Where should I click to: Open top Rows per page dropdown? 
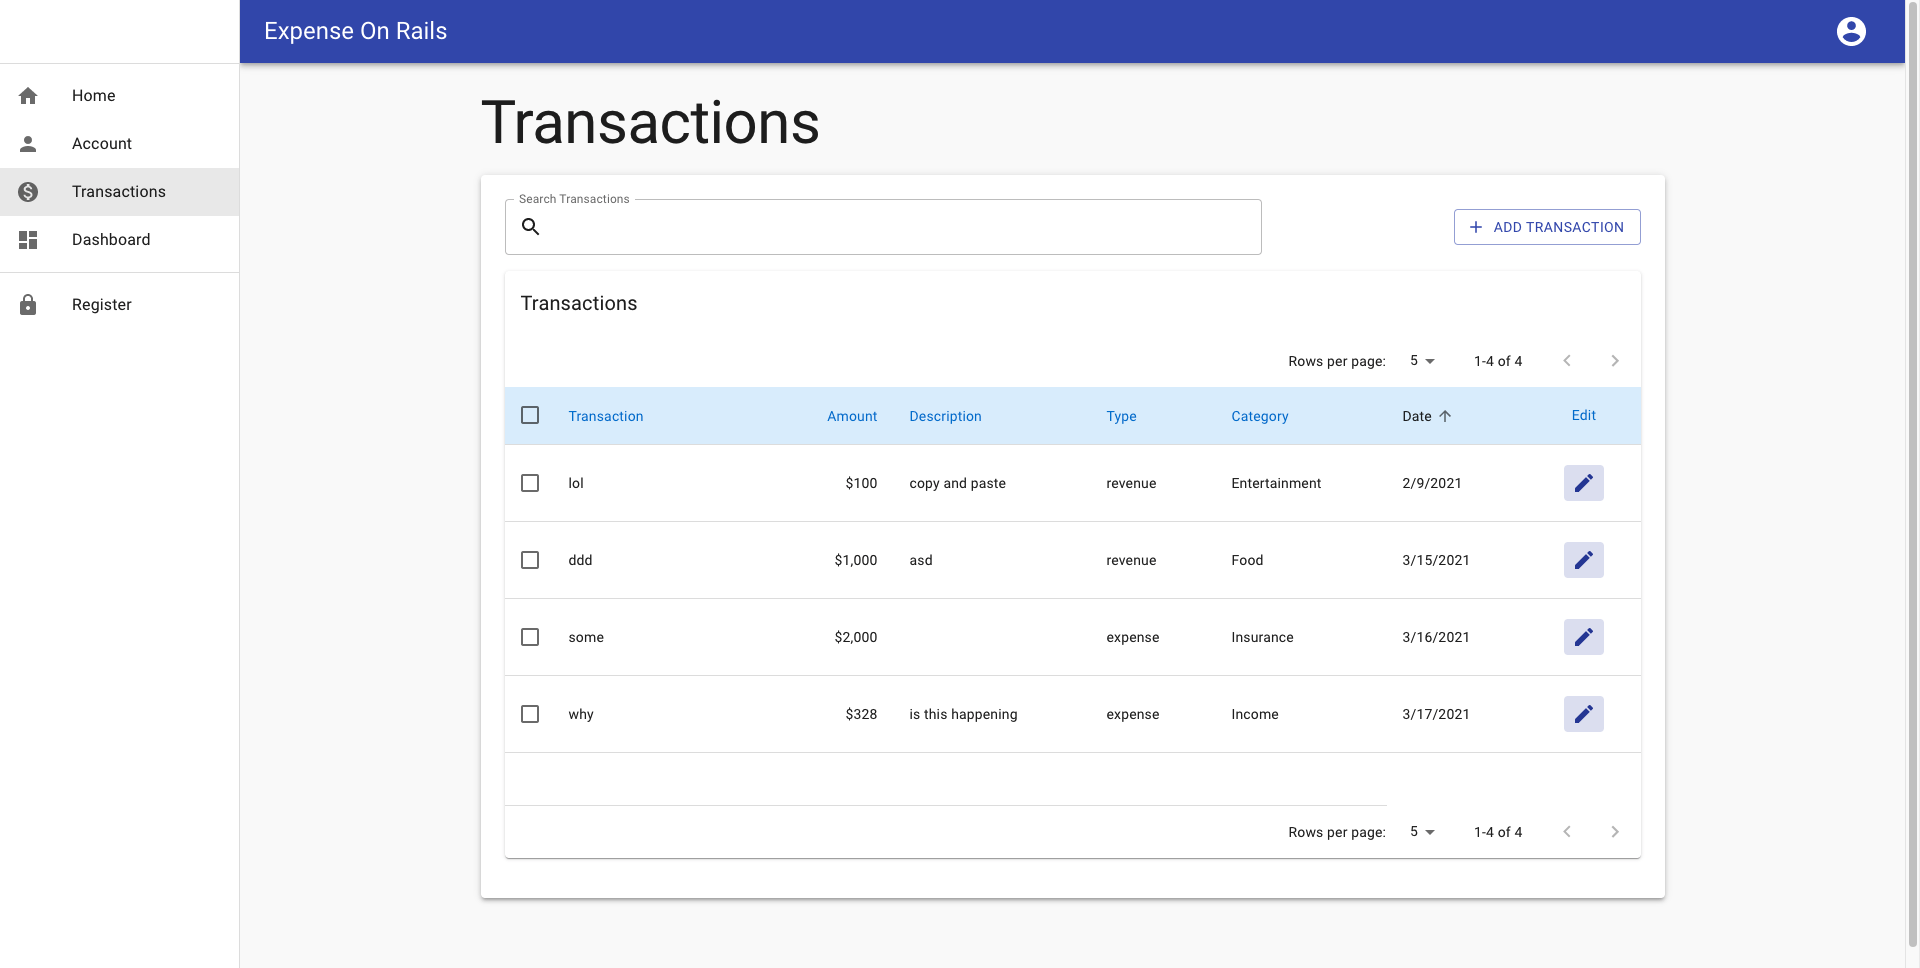1422,361
